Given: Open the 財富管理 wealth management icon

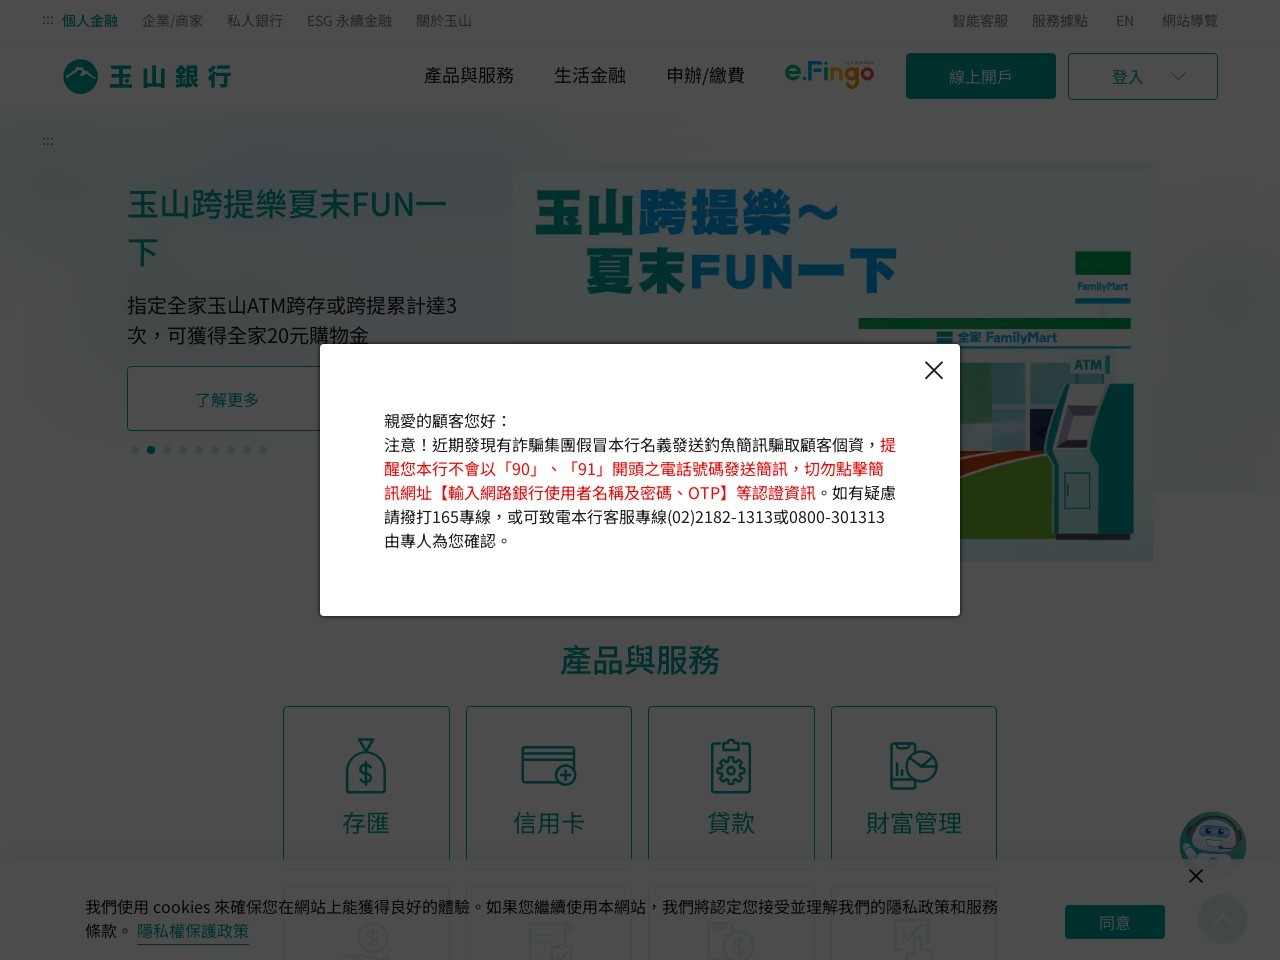Looking at the screenshot, I should 913,766.
